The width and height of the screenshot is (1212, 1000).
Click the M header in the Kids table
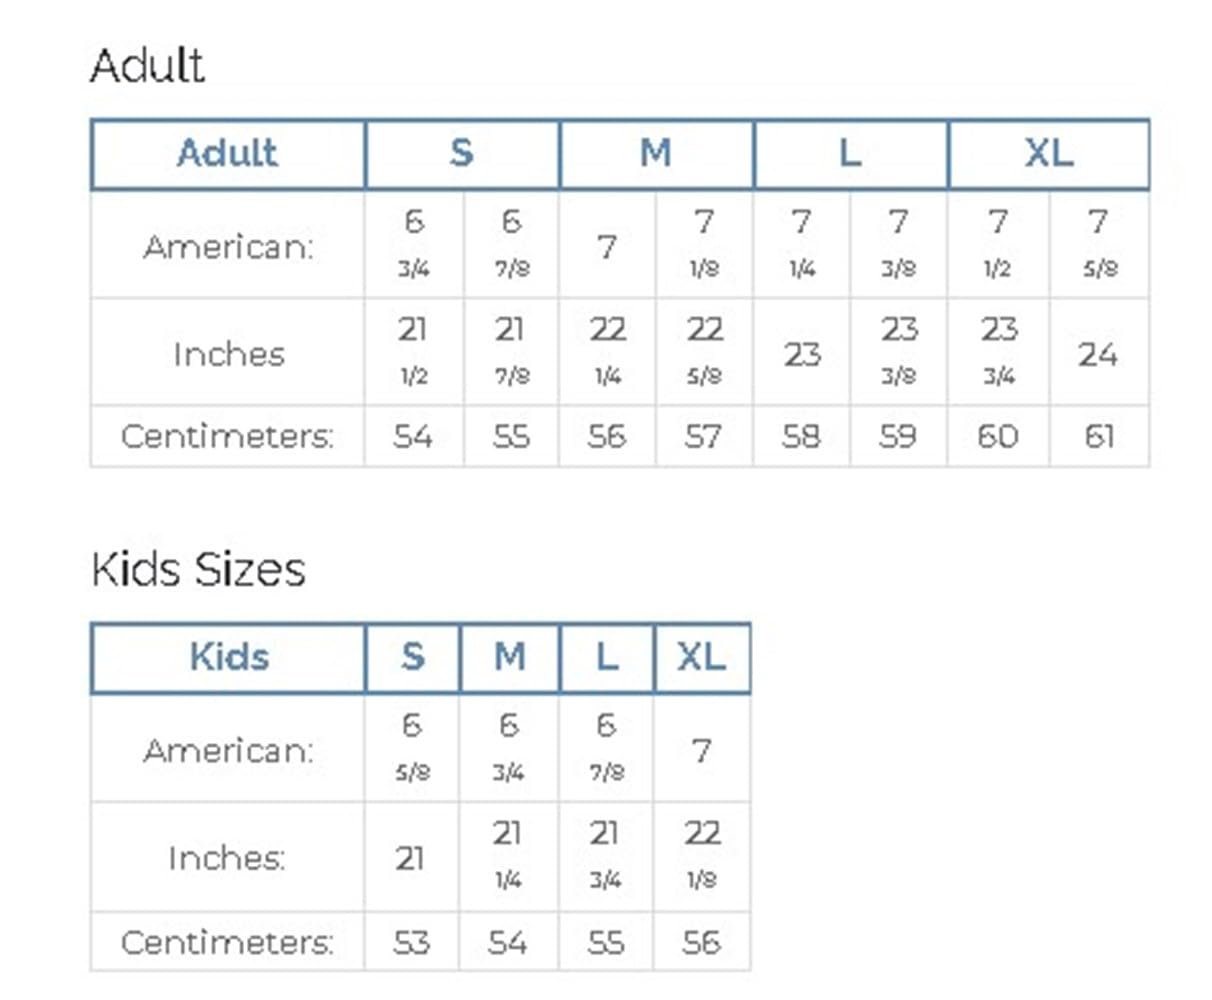click(509, 658)
